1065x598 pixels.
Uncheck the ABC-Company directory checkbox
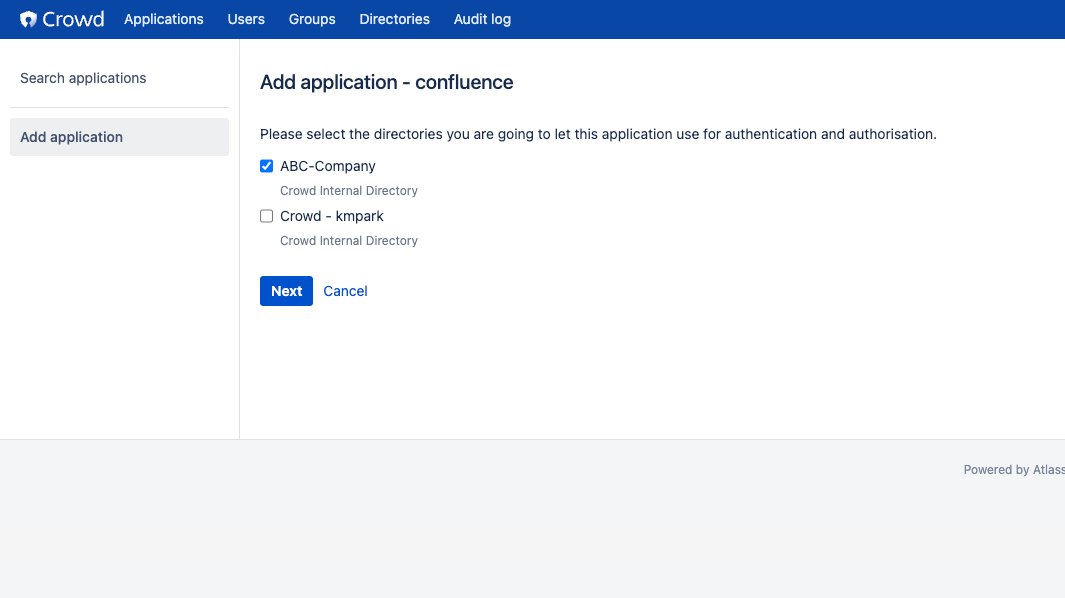click(266, 166)
